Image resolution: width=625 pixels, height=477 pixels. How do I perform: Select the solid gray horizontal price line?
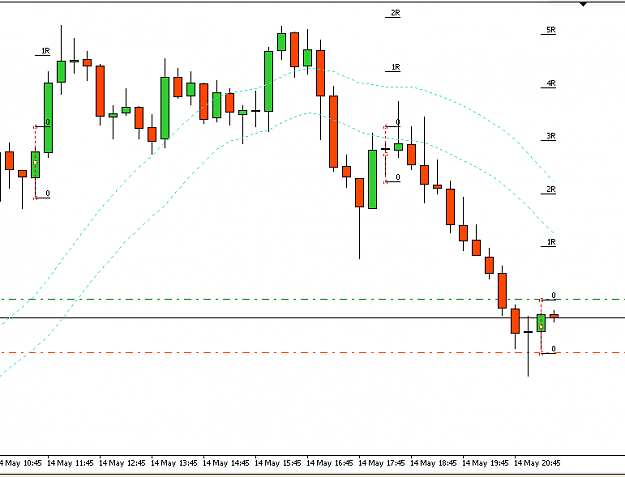pos(312,318)
